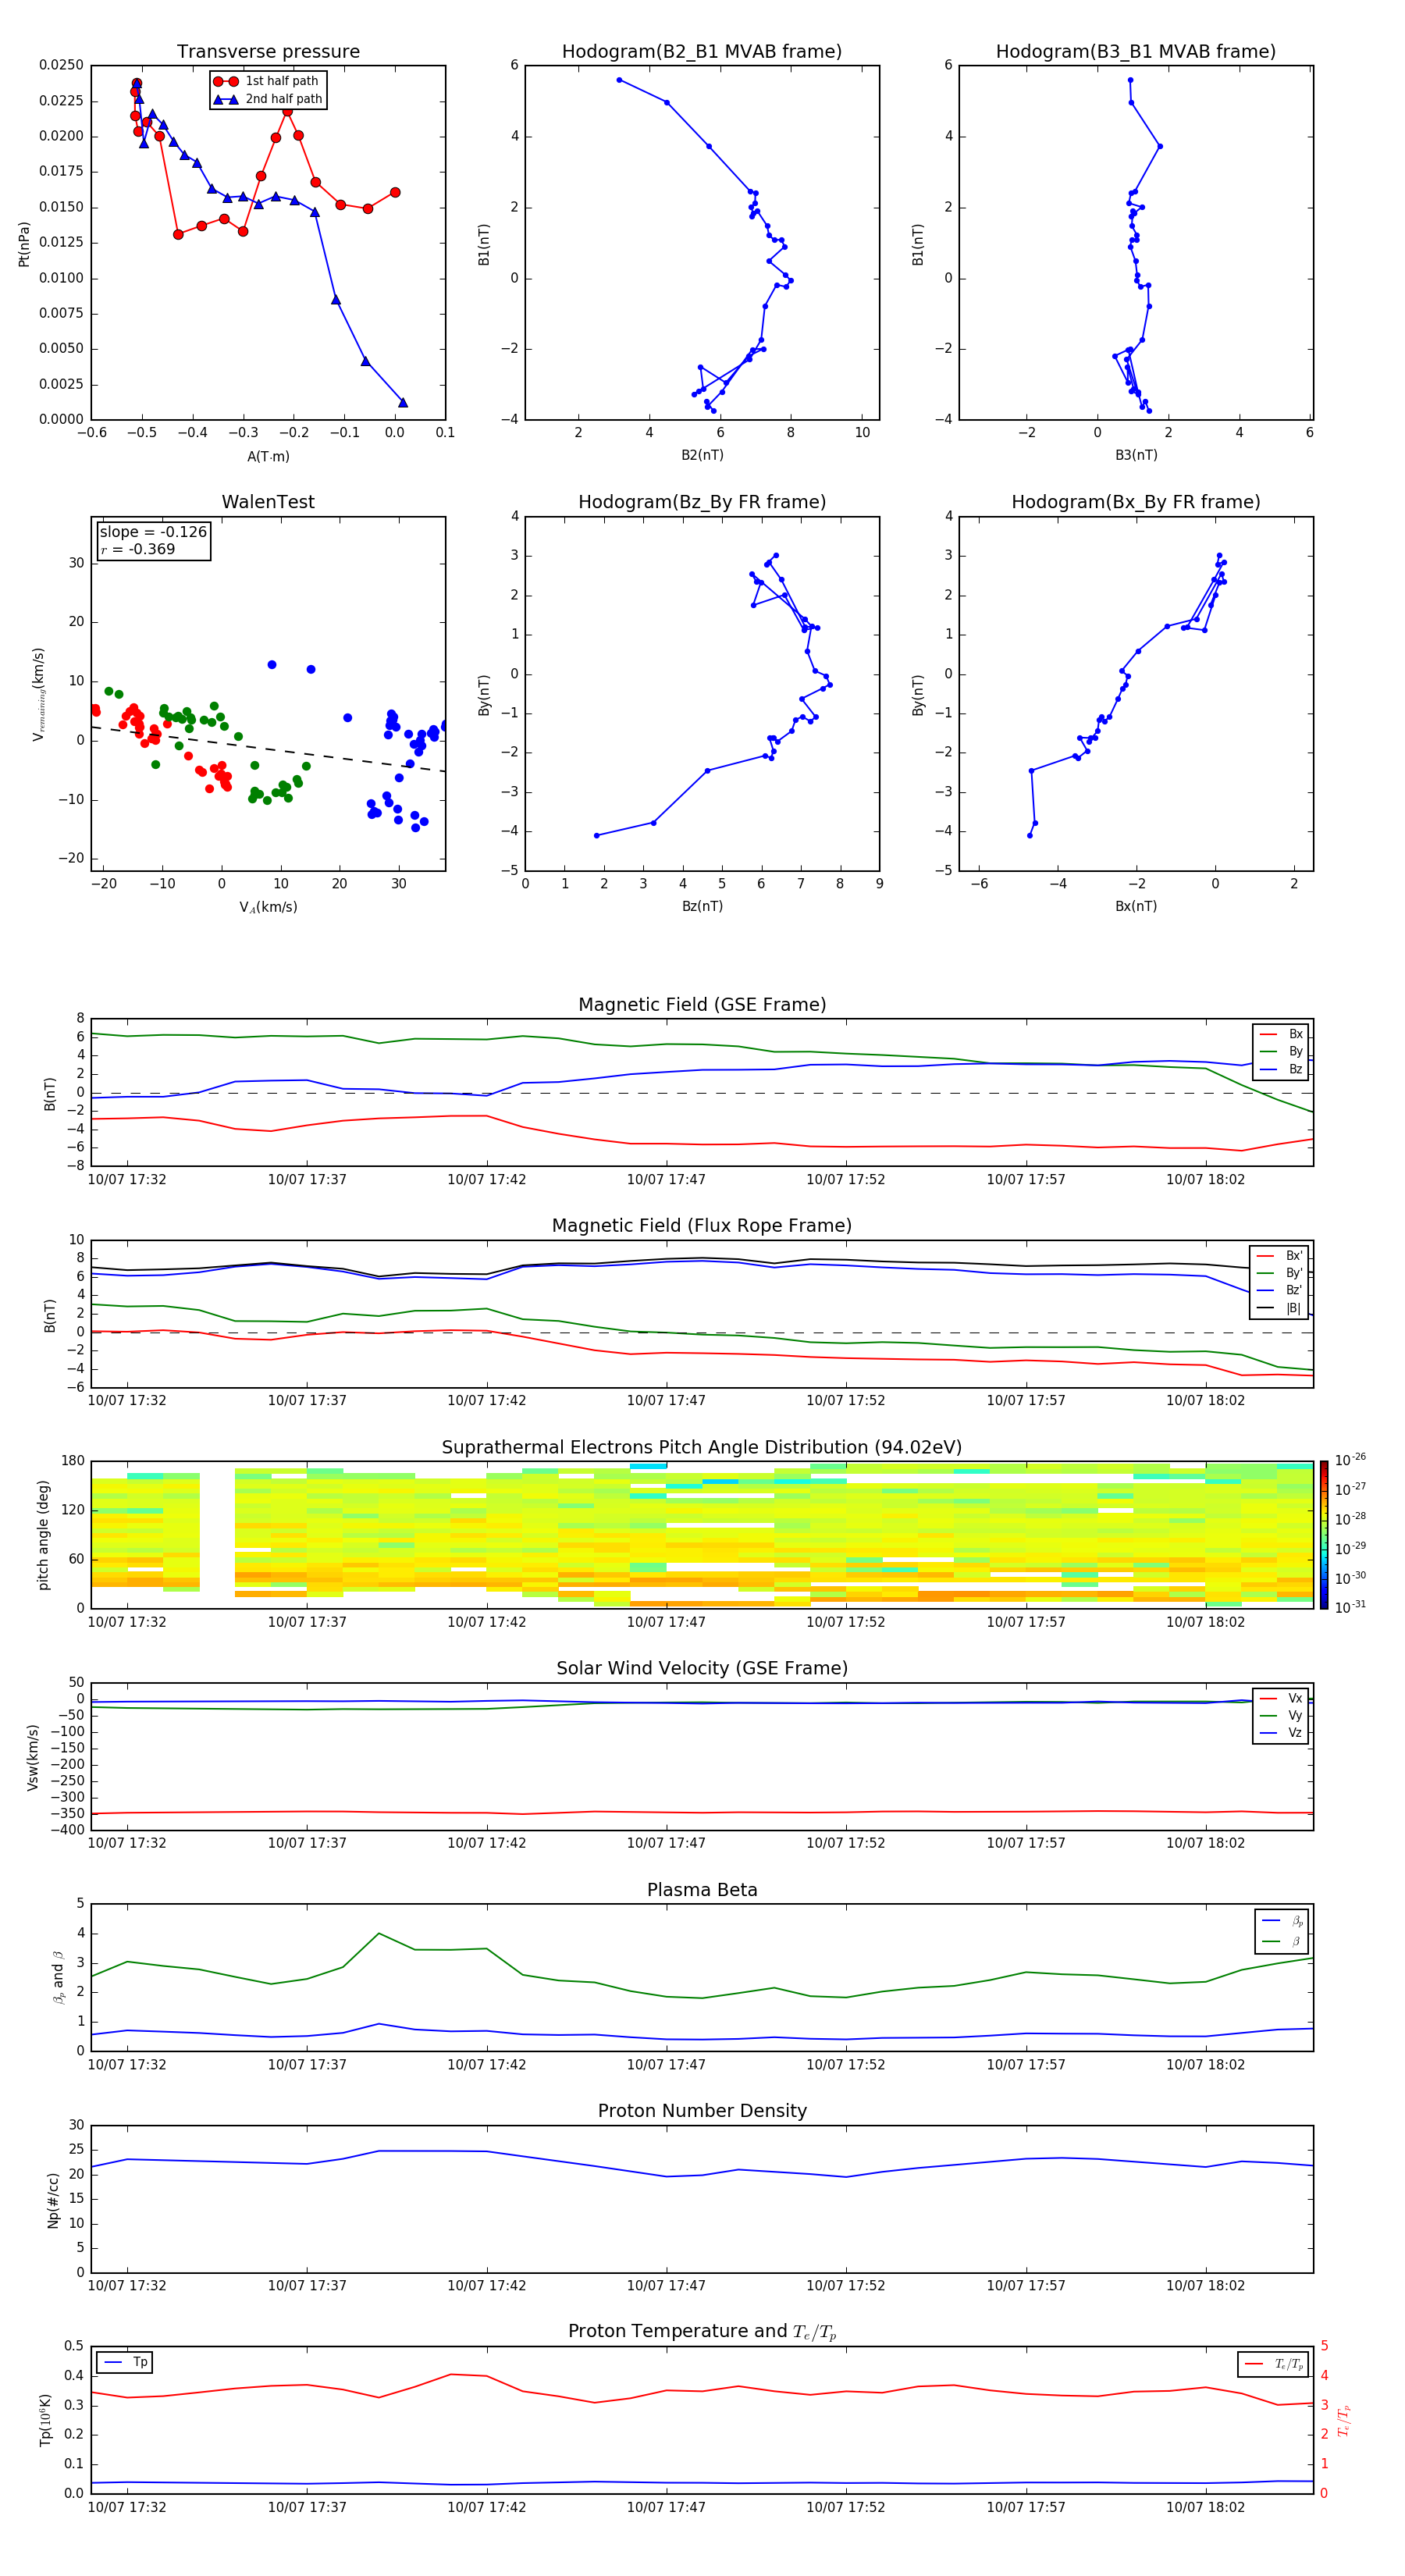Image resolution: width=1405 pixels, height=2576 pixels.
Task: Click the 'Hodogram(Bz_By FR frame)' title
Action: point(702,502)
